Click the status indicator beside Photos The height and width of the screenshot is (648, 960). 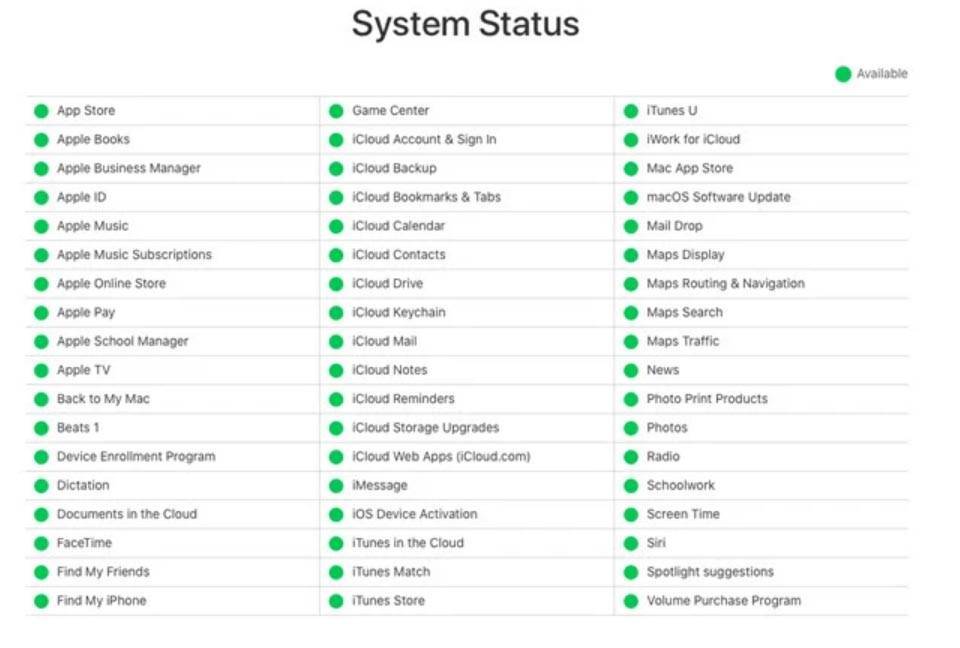(631, 428)
